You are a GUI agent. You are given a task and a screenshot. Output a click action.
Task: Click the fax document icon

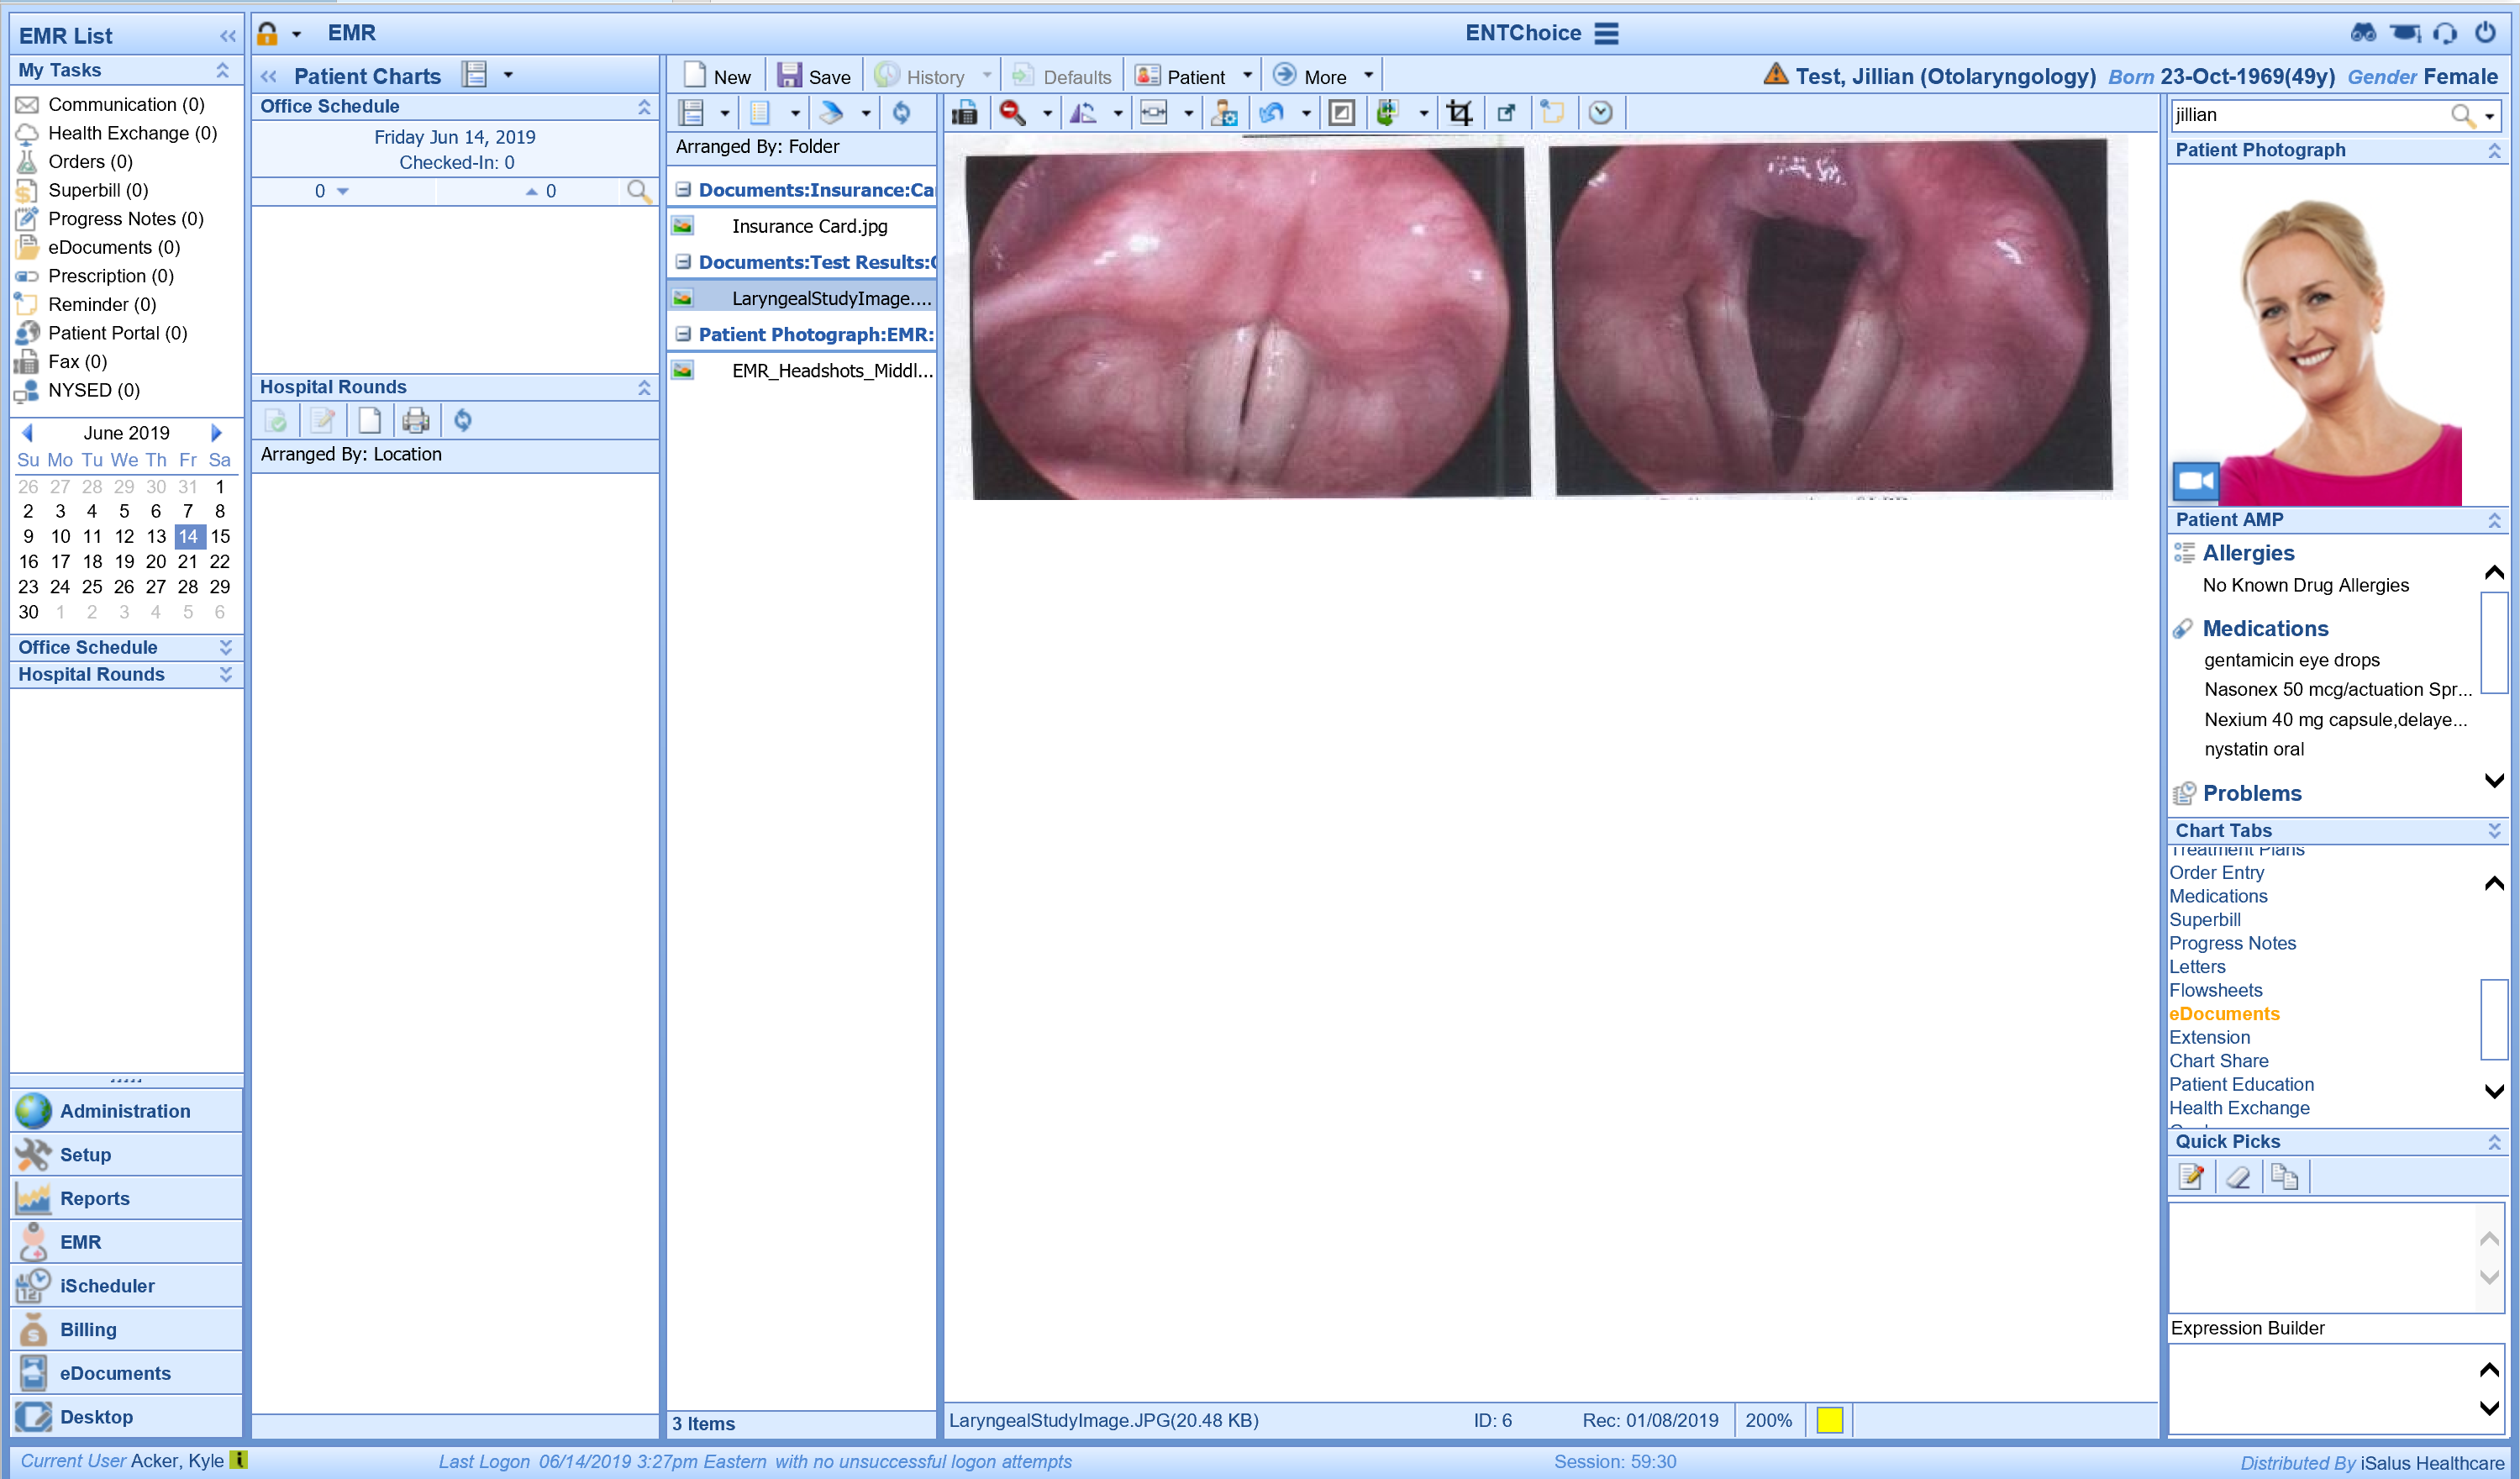[x=964, y=113]
